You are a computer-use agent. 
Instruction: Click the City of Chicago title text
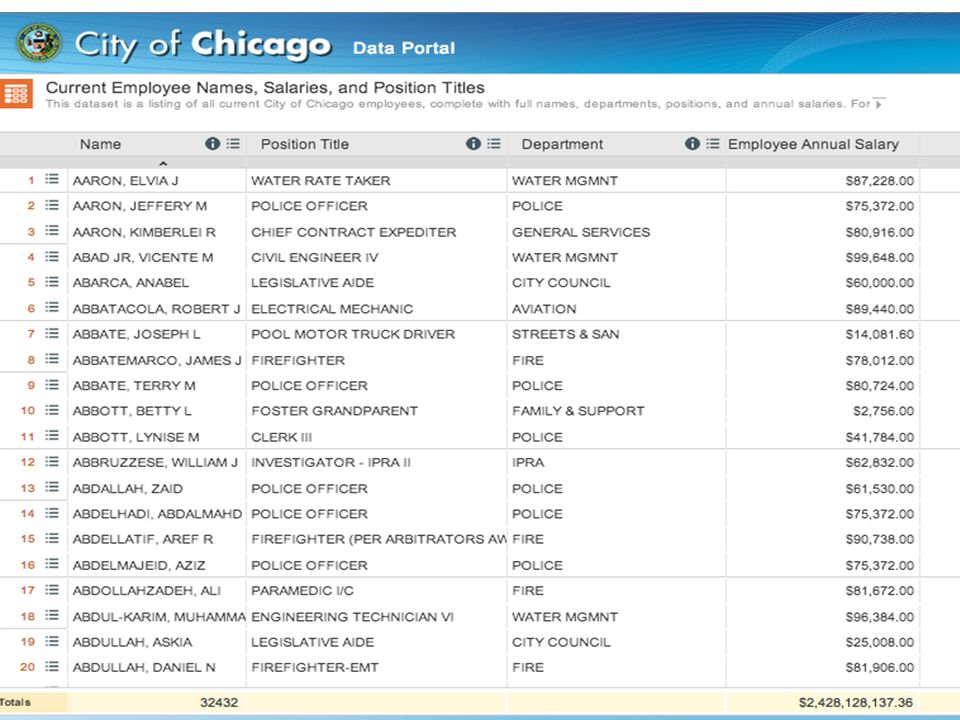pyautogui.click(x=203, y=45)
